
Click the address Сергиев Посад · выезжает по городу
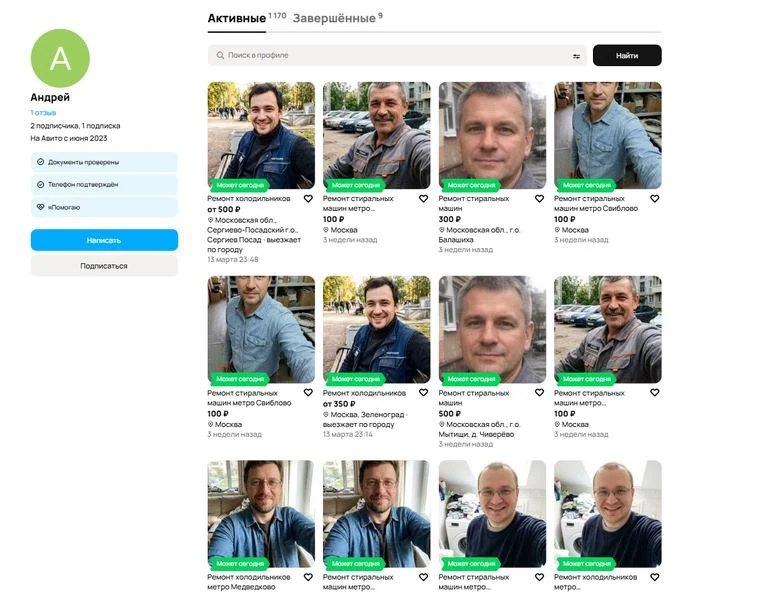pyautogui.click(x=254, y=245)
